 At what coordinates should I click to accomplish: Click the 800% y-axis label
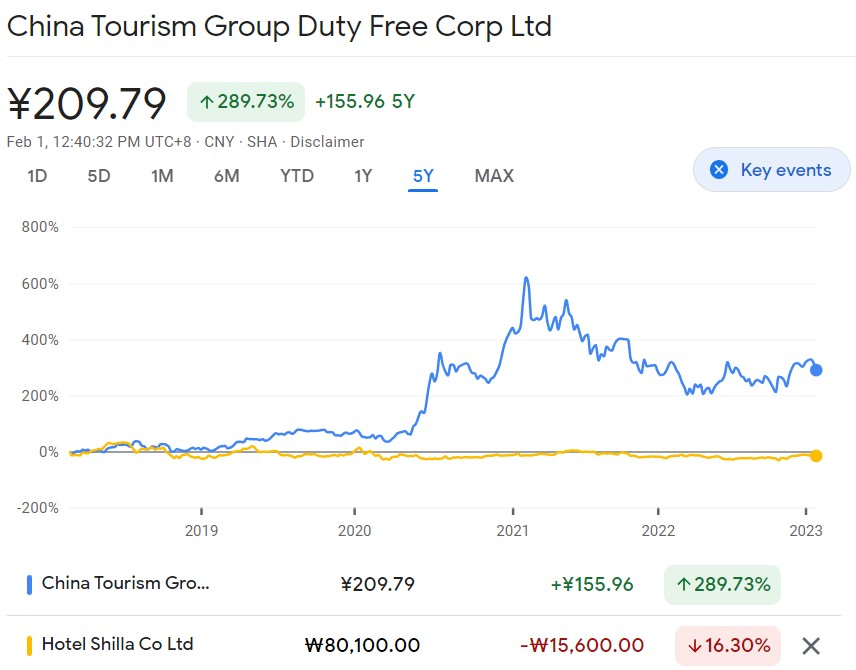coord(40,227)
